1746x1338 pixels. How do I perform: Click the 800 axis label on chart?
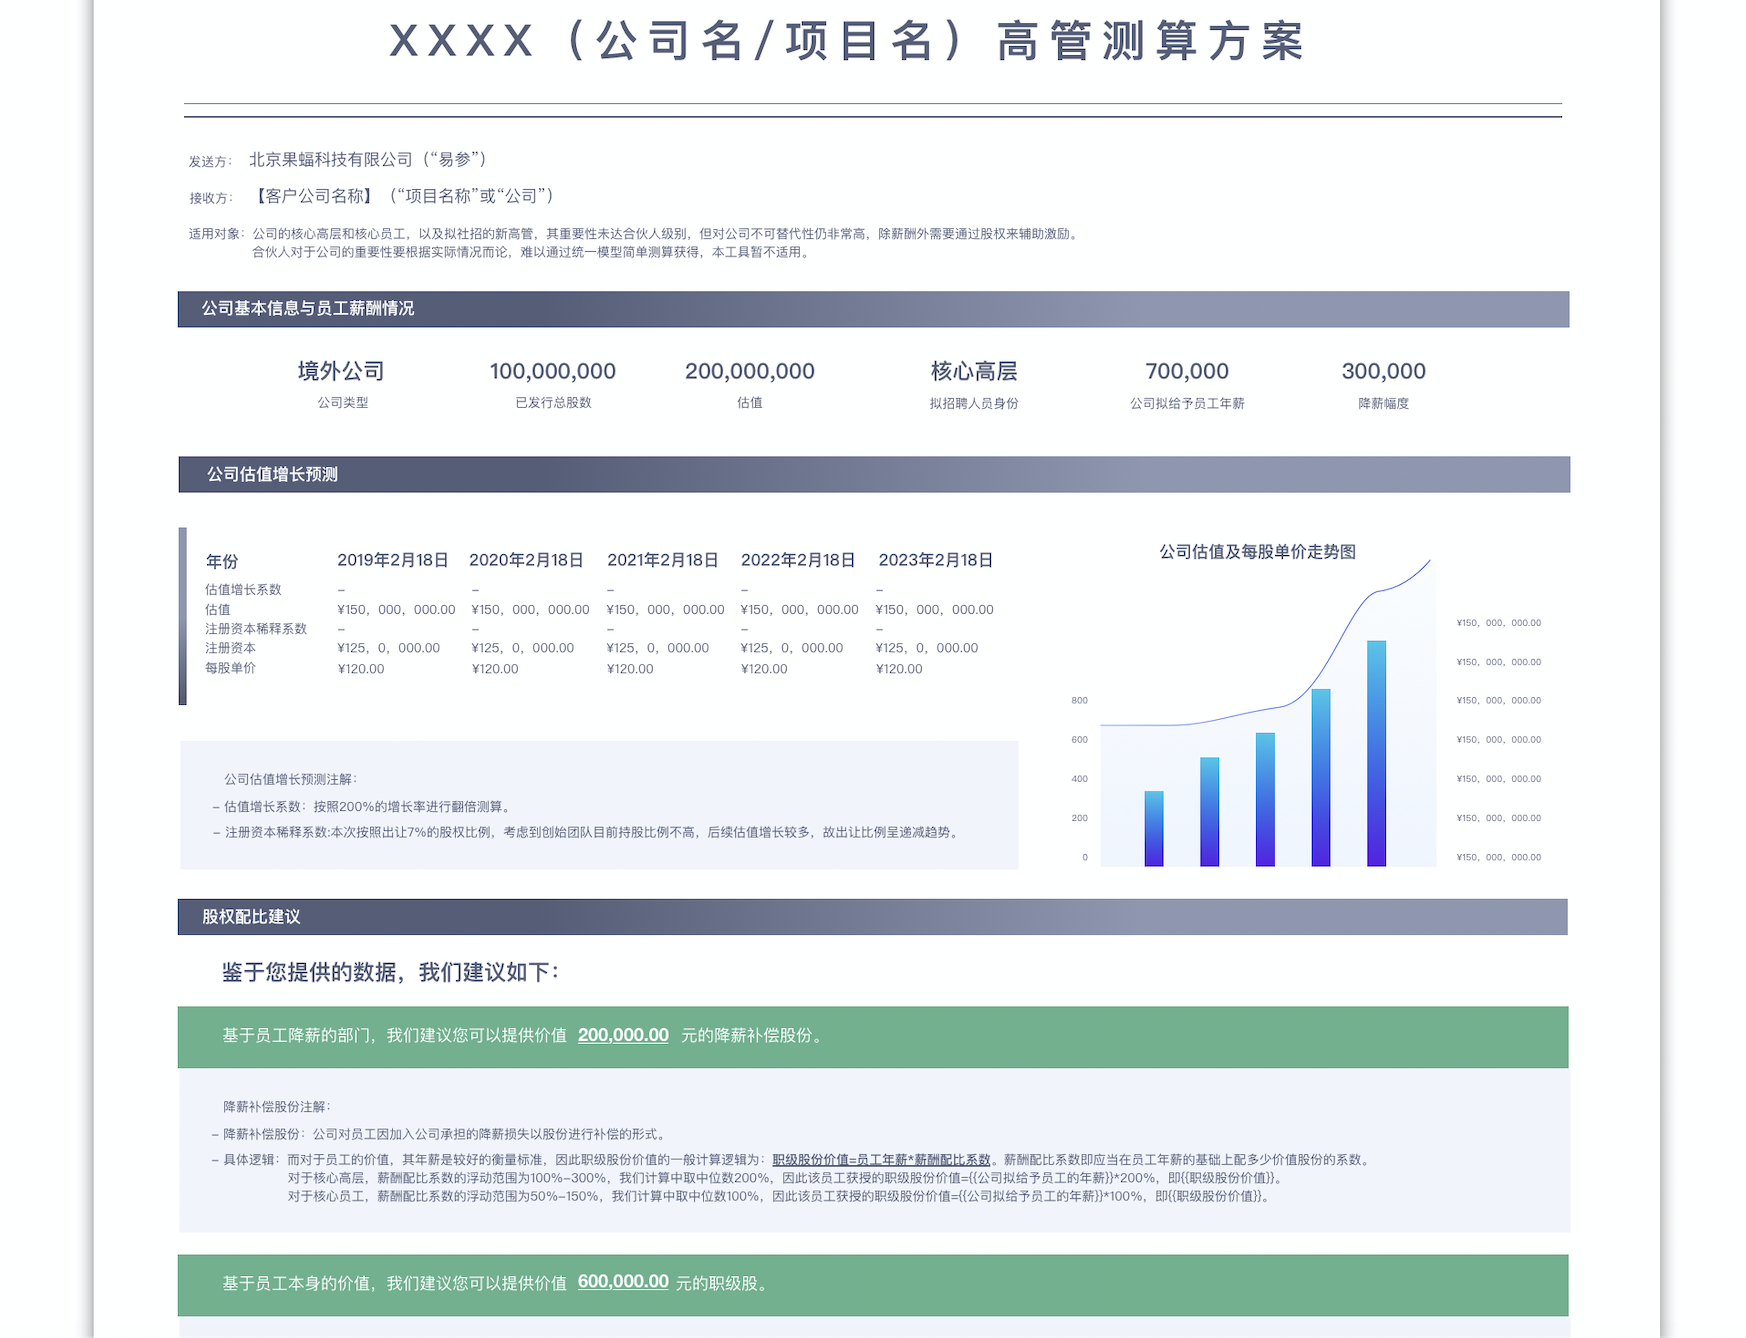(x=1079, y=701)
